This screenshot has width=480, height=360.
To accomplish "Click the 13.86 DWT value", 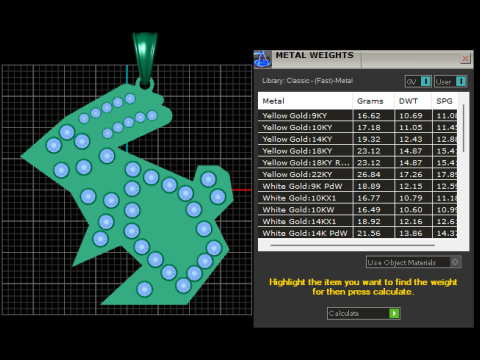I will tap(411, 233).
